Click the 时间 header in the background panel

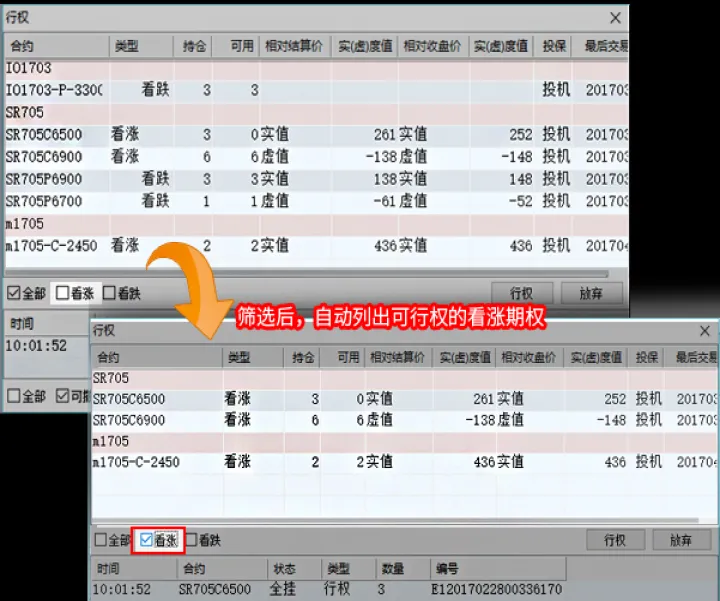coord(22,324)
